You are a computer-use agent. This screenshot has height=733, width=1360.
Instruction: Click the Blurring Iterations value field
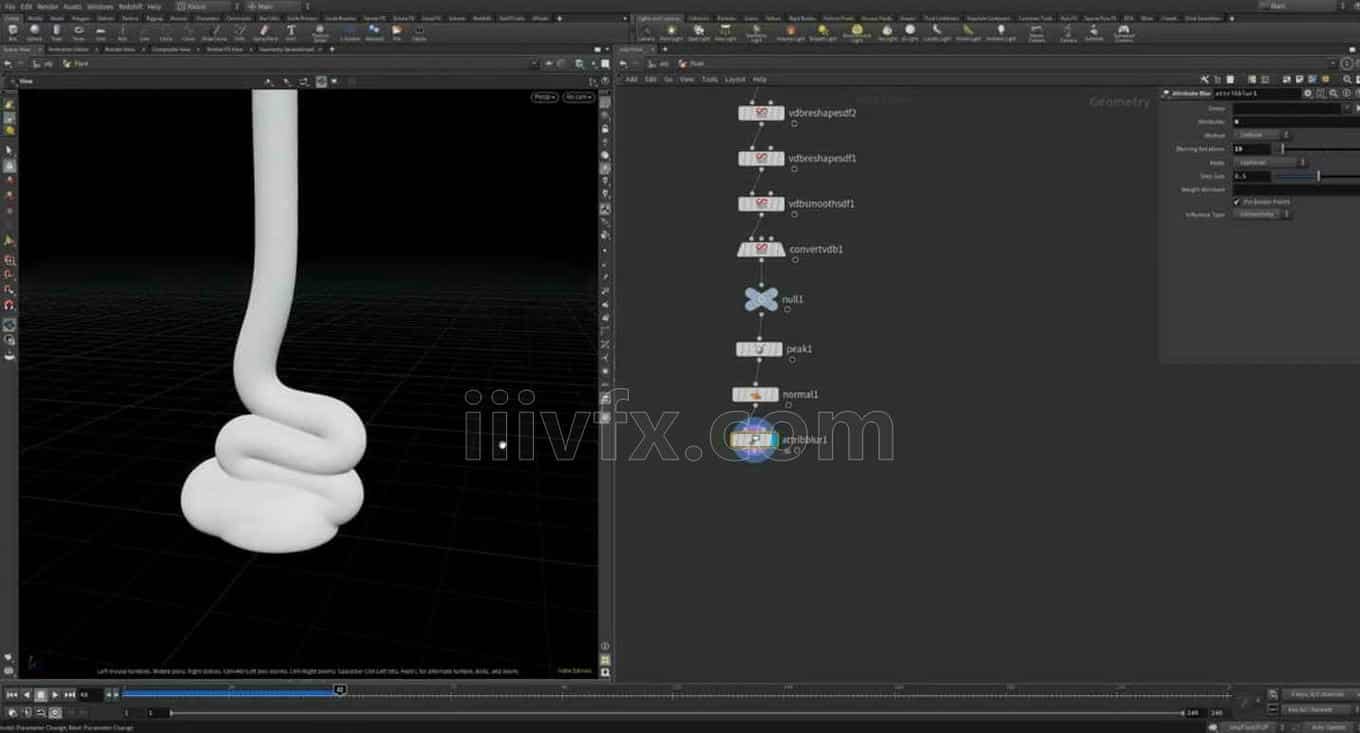coord(1252,149)
